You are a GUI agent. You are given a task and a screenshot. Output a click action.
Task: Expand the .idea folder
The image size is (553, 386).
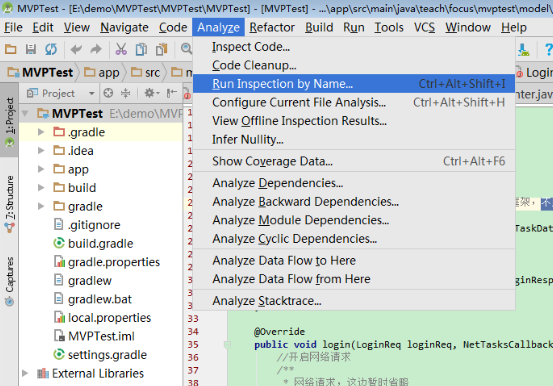[x=41, y=151]
